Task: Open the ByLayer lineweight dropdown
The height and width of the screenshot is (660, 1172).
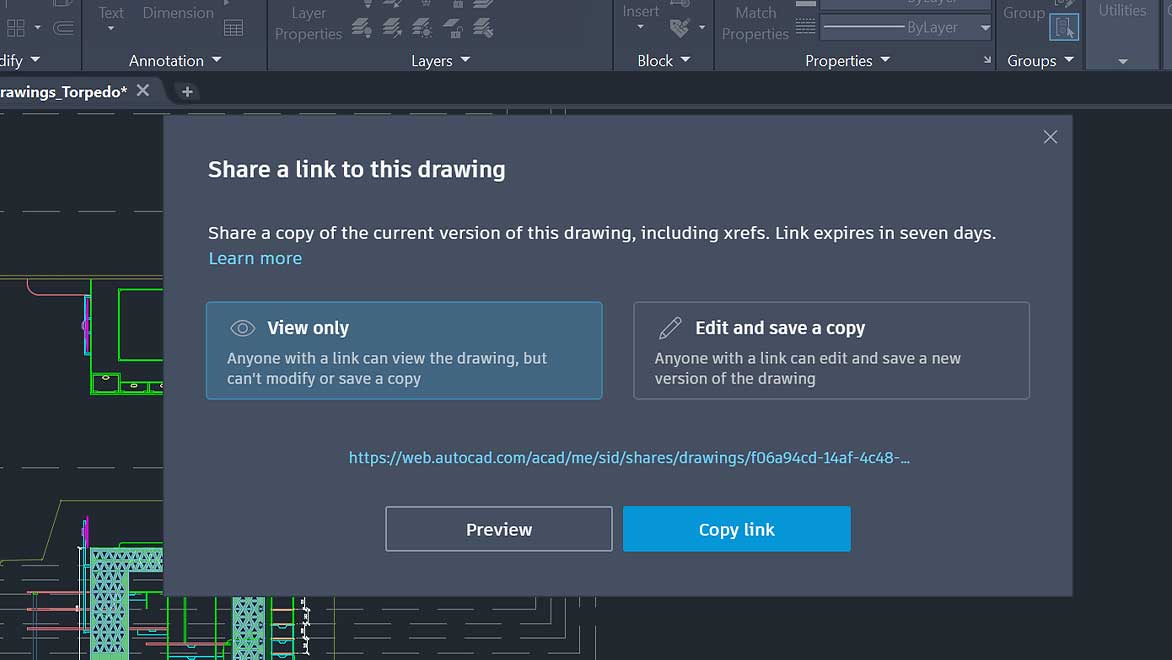Action: [x=984, y=27]
